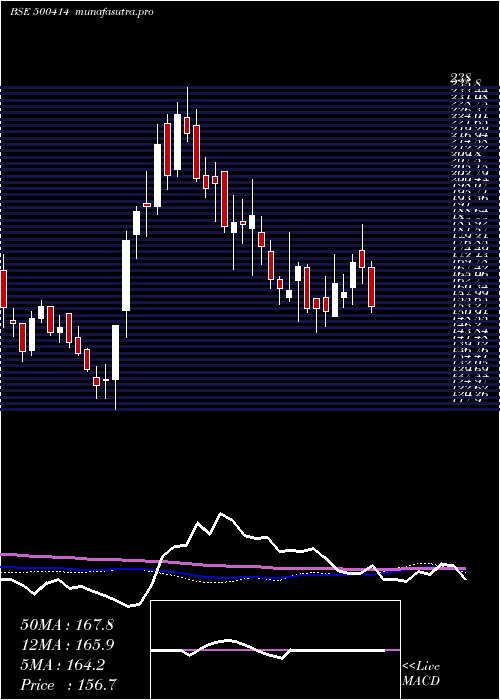The height and width of the screenshot is (700, 500).
Task: Click the '<<Live MACD' label
Action: click(421, 674)
